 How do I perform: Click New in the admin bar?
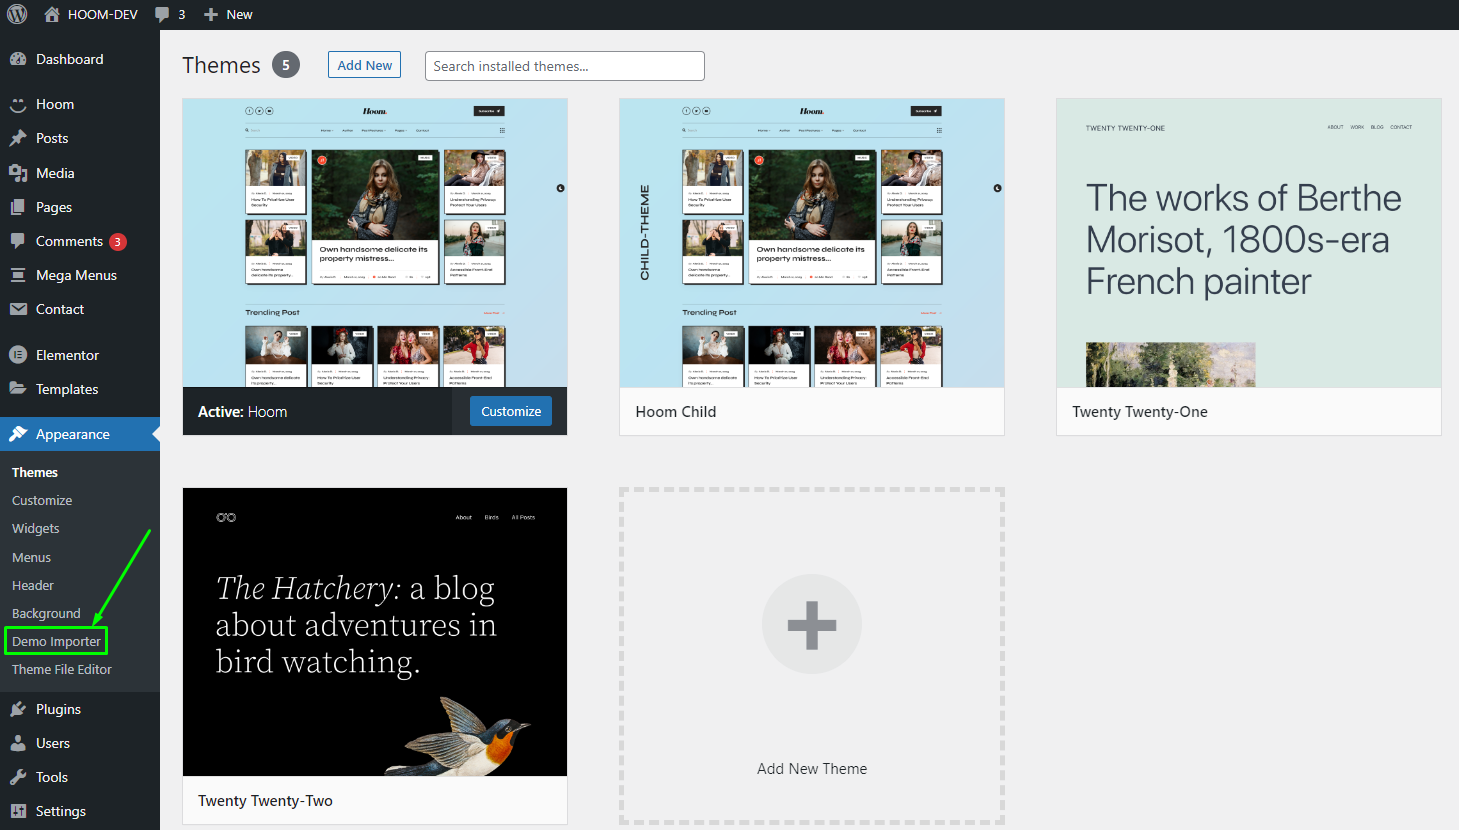[x=239, y=14]
